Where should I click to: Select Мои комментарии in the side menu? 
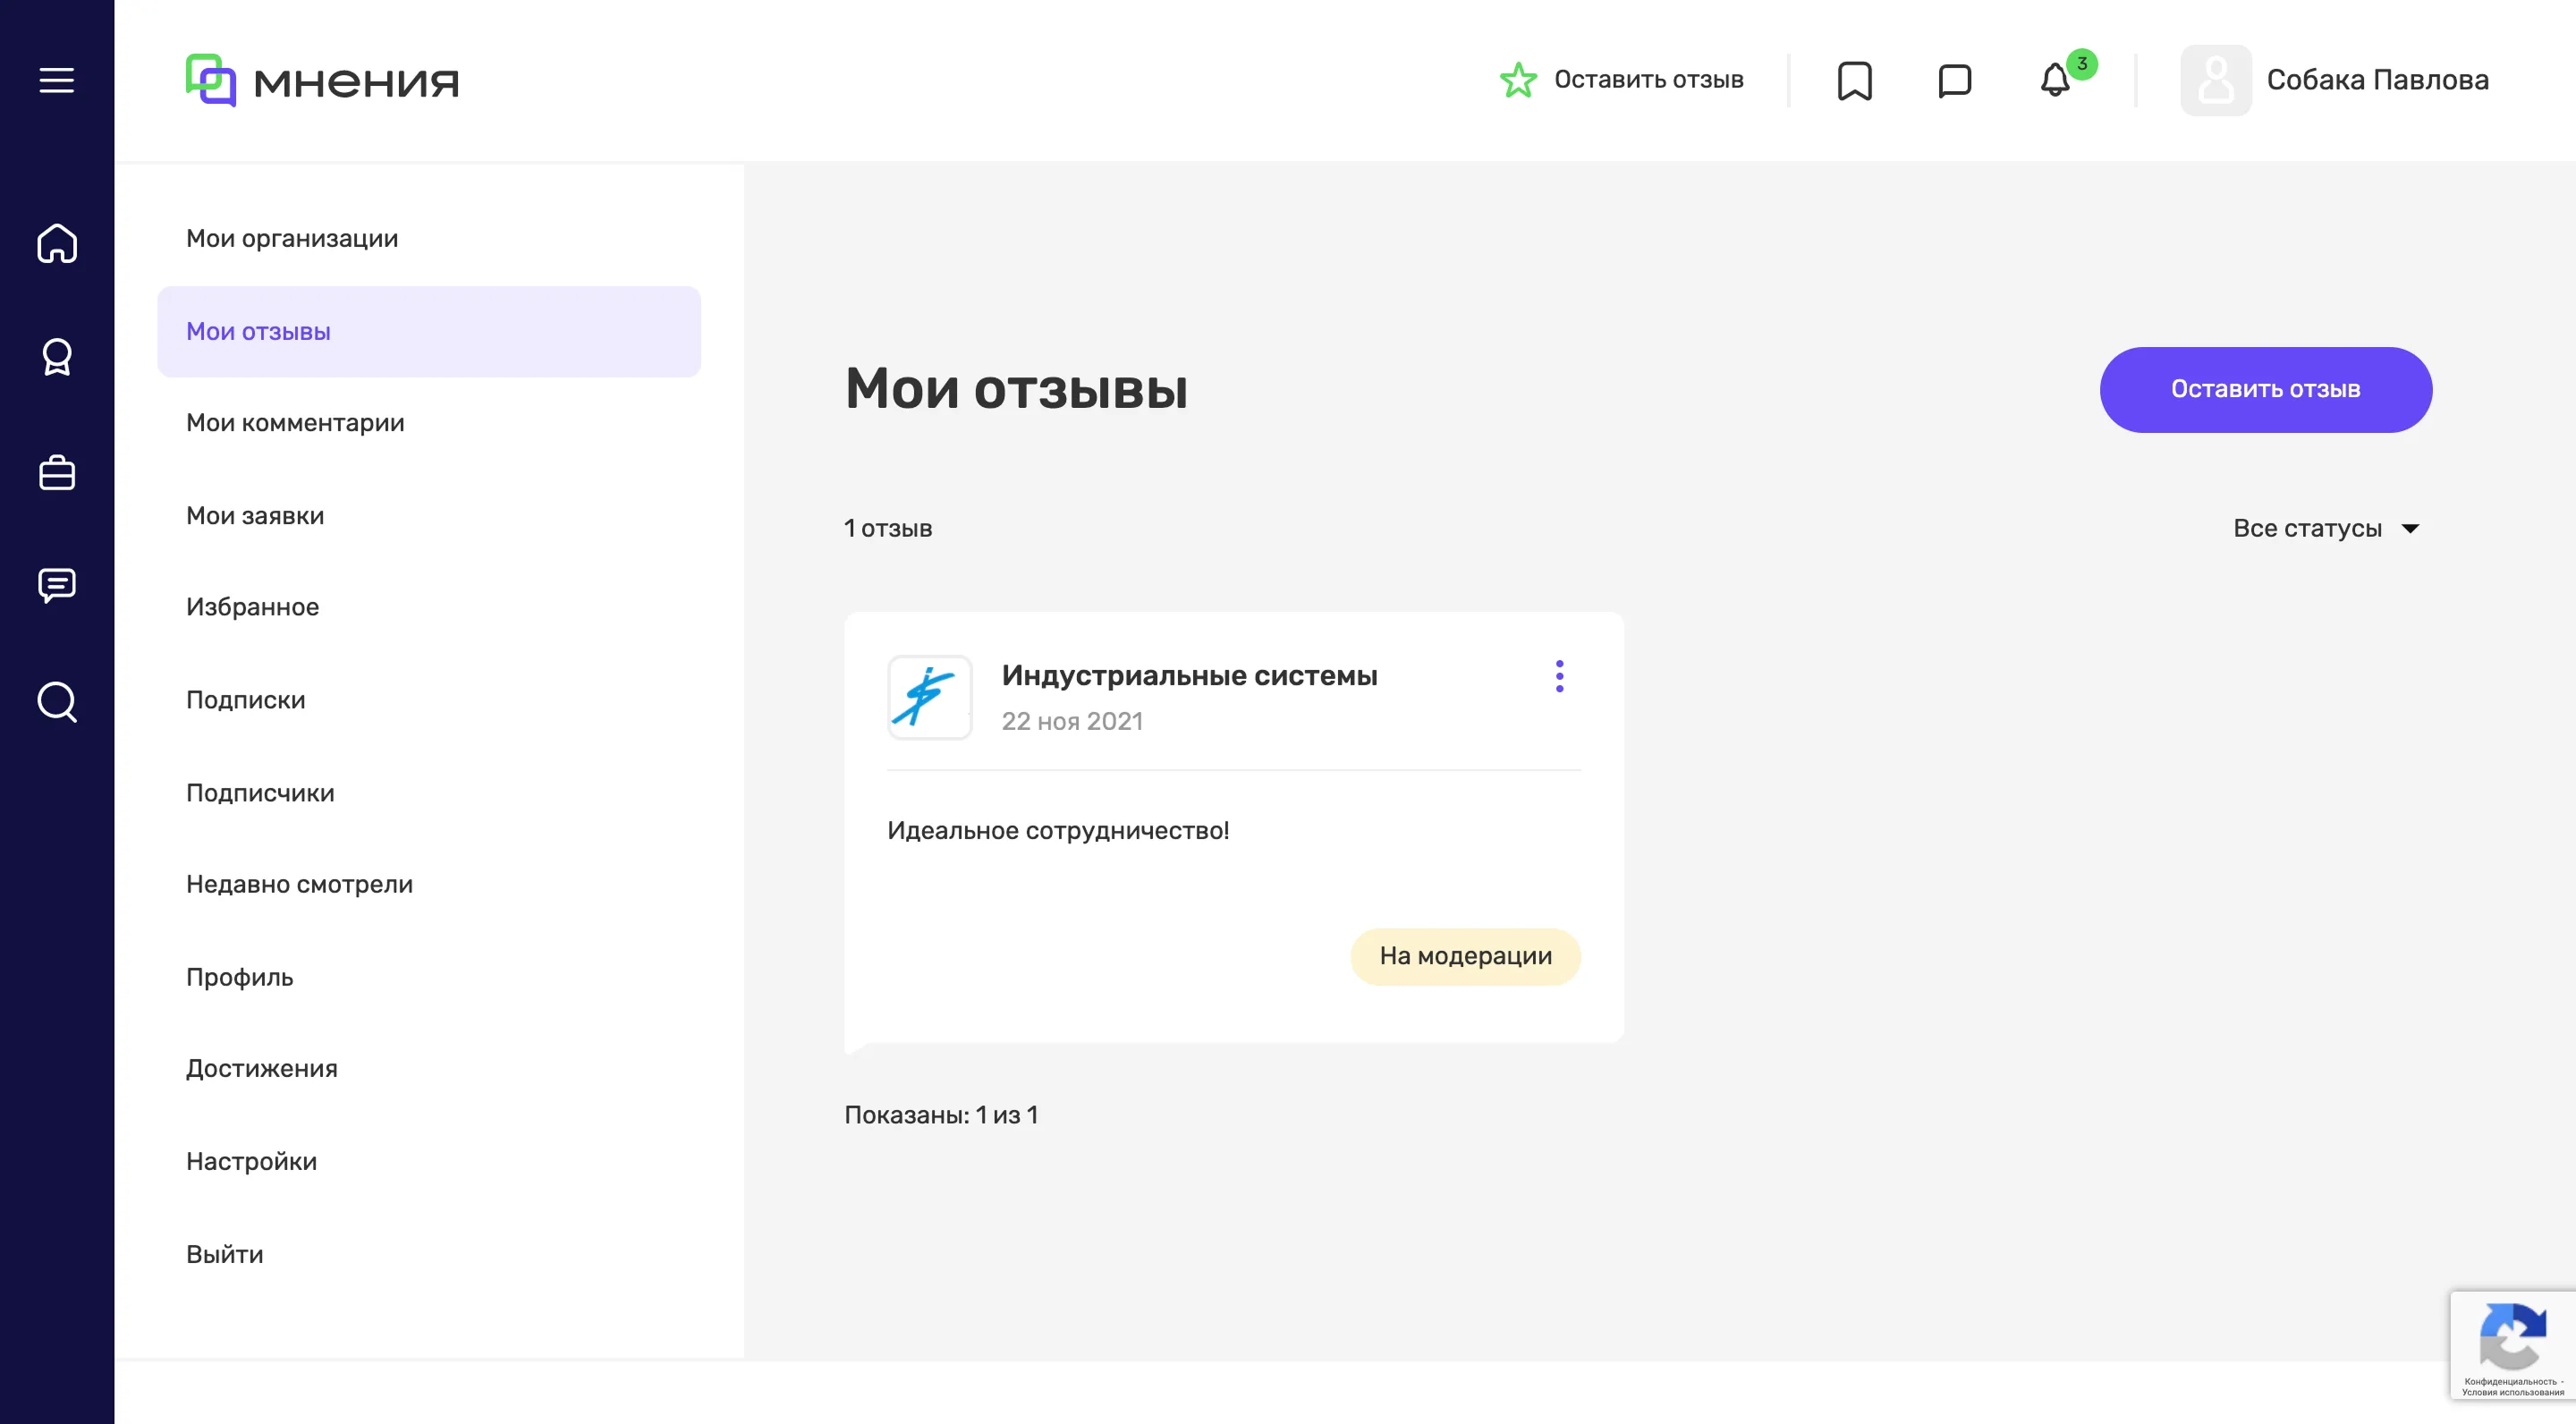[x=295, y=423]
